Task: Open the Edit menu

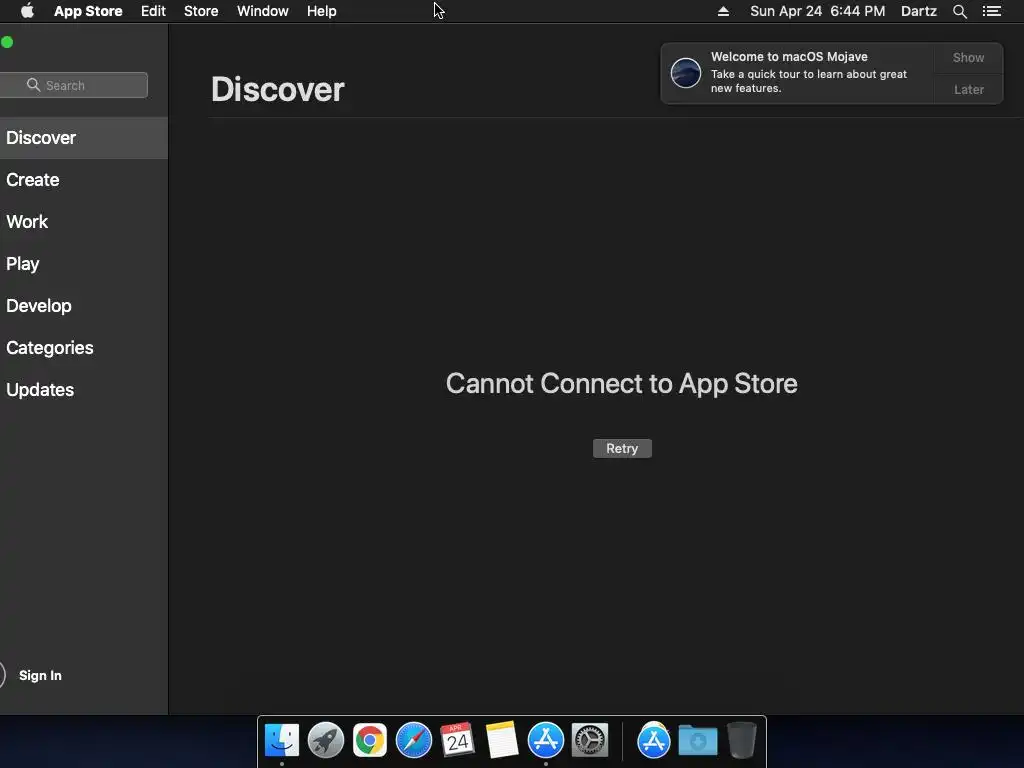Action: [153, 11]
